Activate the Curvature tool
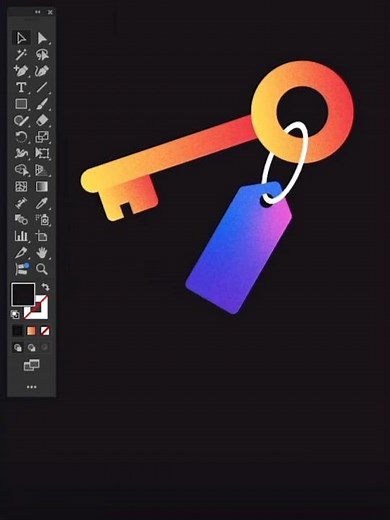 pos(42,71)
